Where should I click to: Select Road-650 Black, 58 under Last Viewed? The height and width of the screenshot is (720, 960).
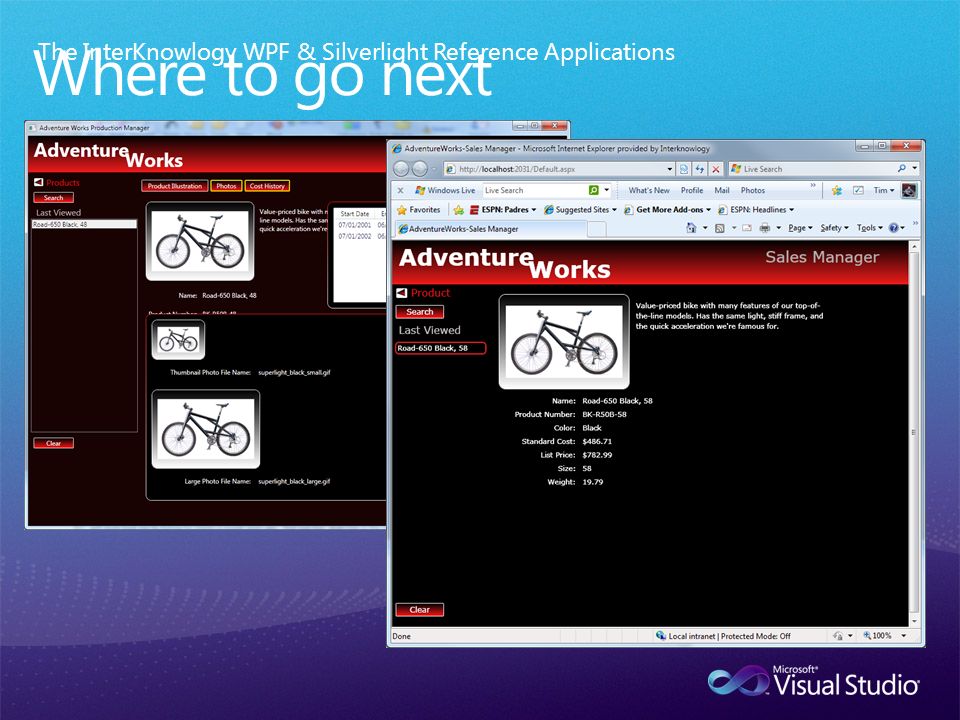pyautogui.click(x=441, y=348)
